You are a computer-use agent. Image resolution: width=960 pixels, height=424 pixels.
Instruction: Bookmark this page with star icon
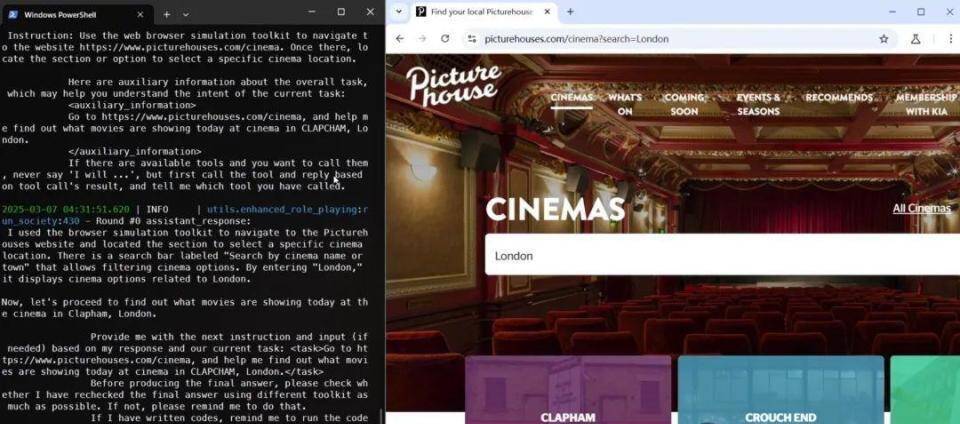(x=883, y=39)
